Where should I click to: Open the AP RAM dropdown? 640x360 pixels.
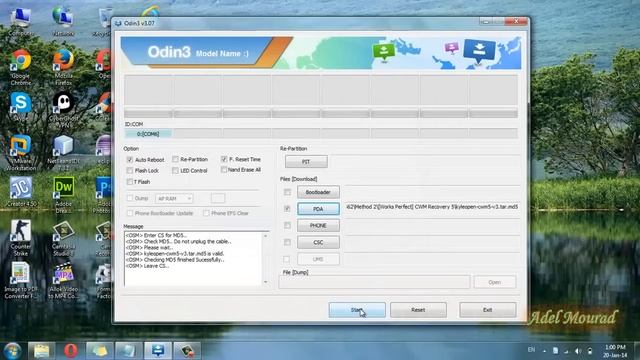point(174,198)
